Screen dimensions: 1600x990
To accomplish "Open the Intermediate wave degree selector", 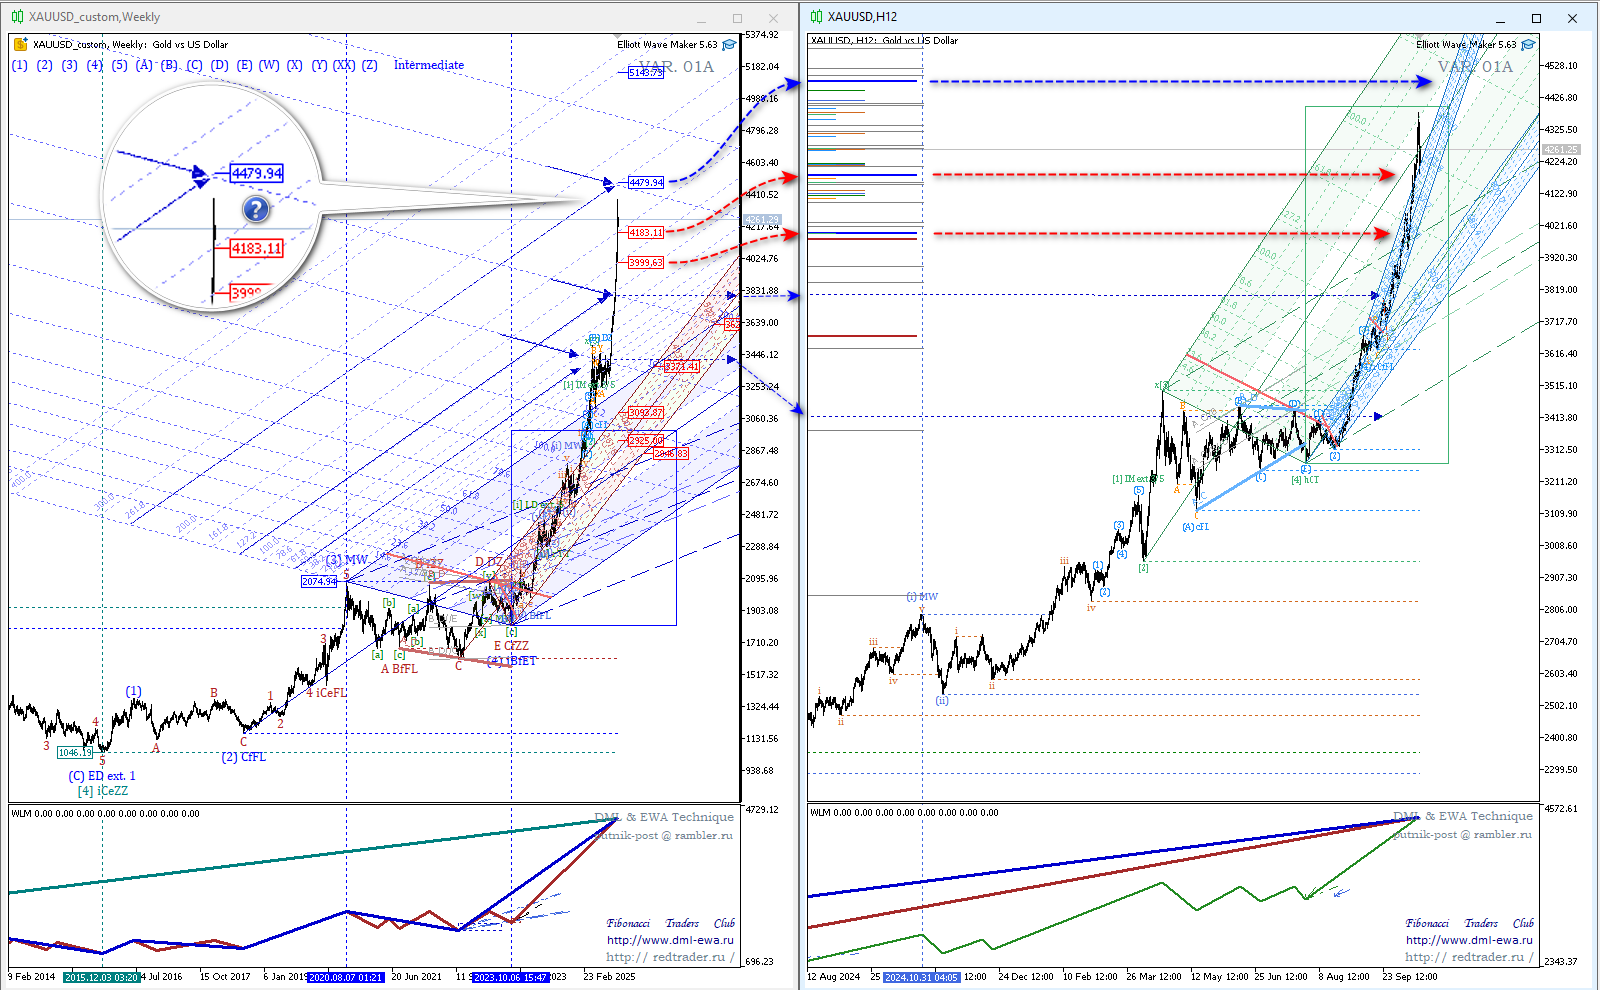I will [428, 65].
